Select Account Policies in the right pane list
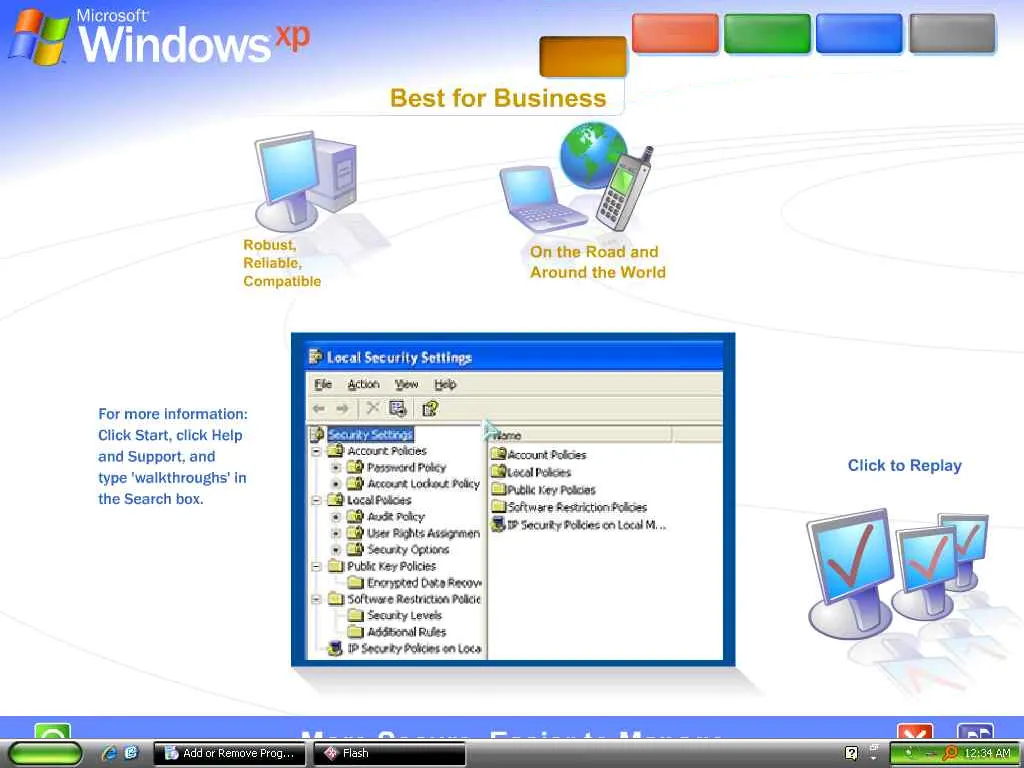The width and height of the screenshot is (1024, 768). click(x=547, y=455)
